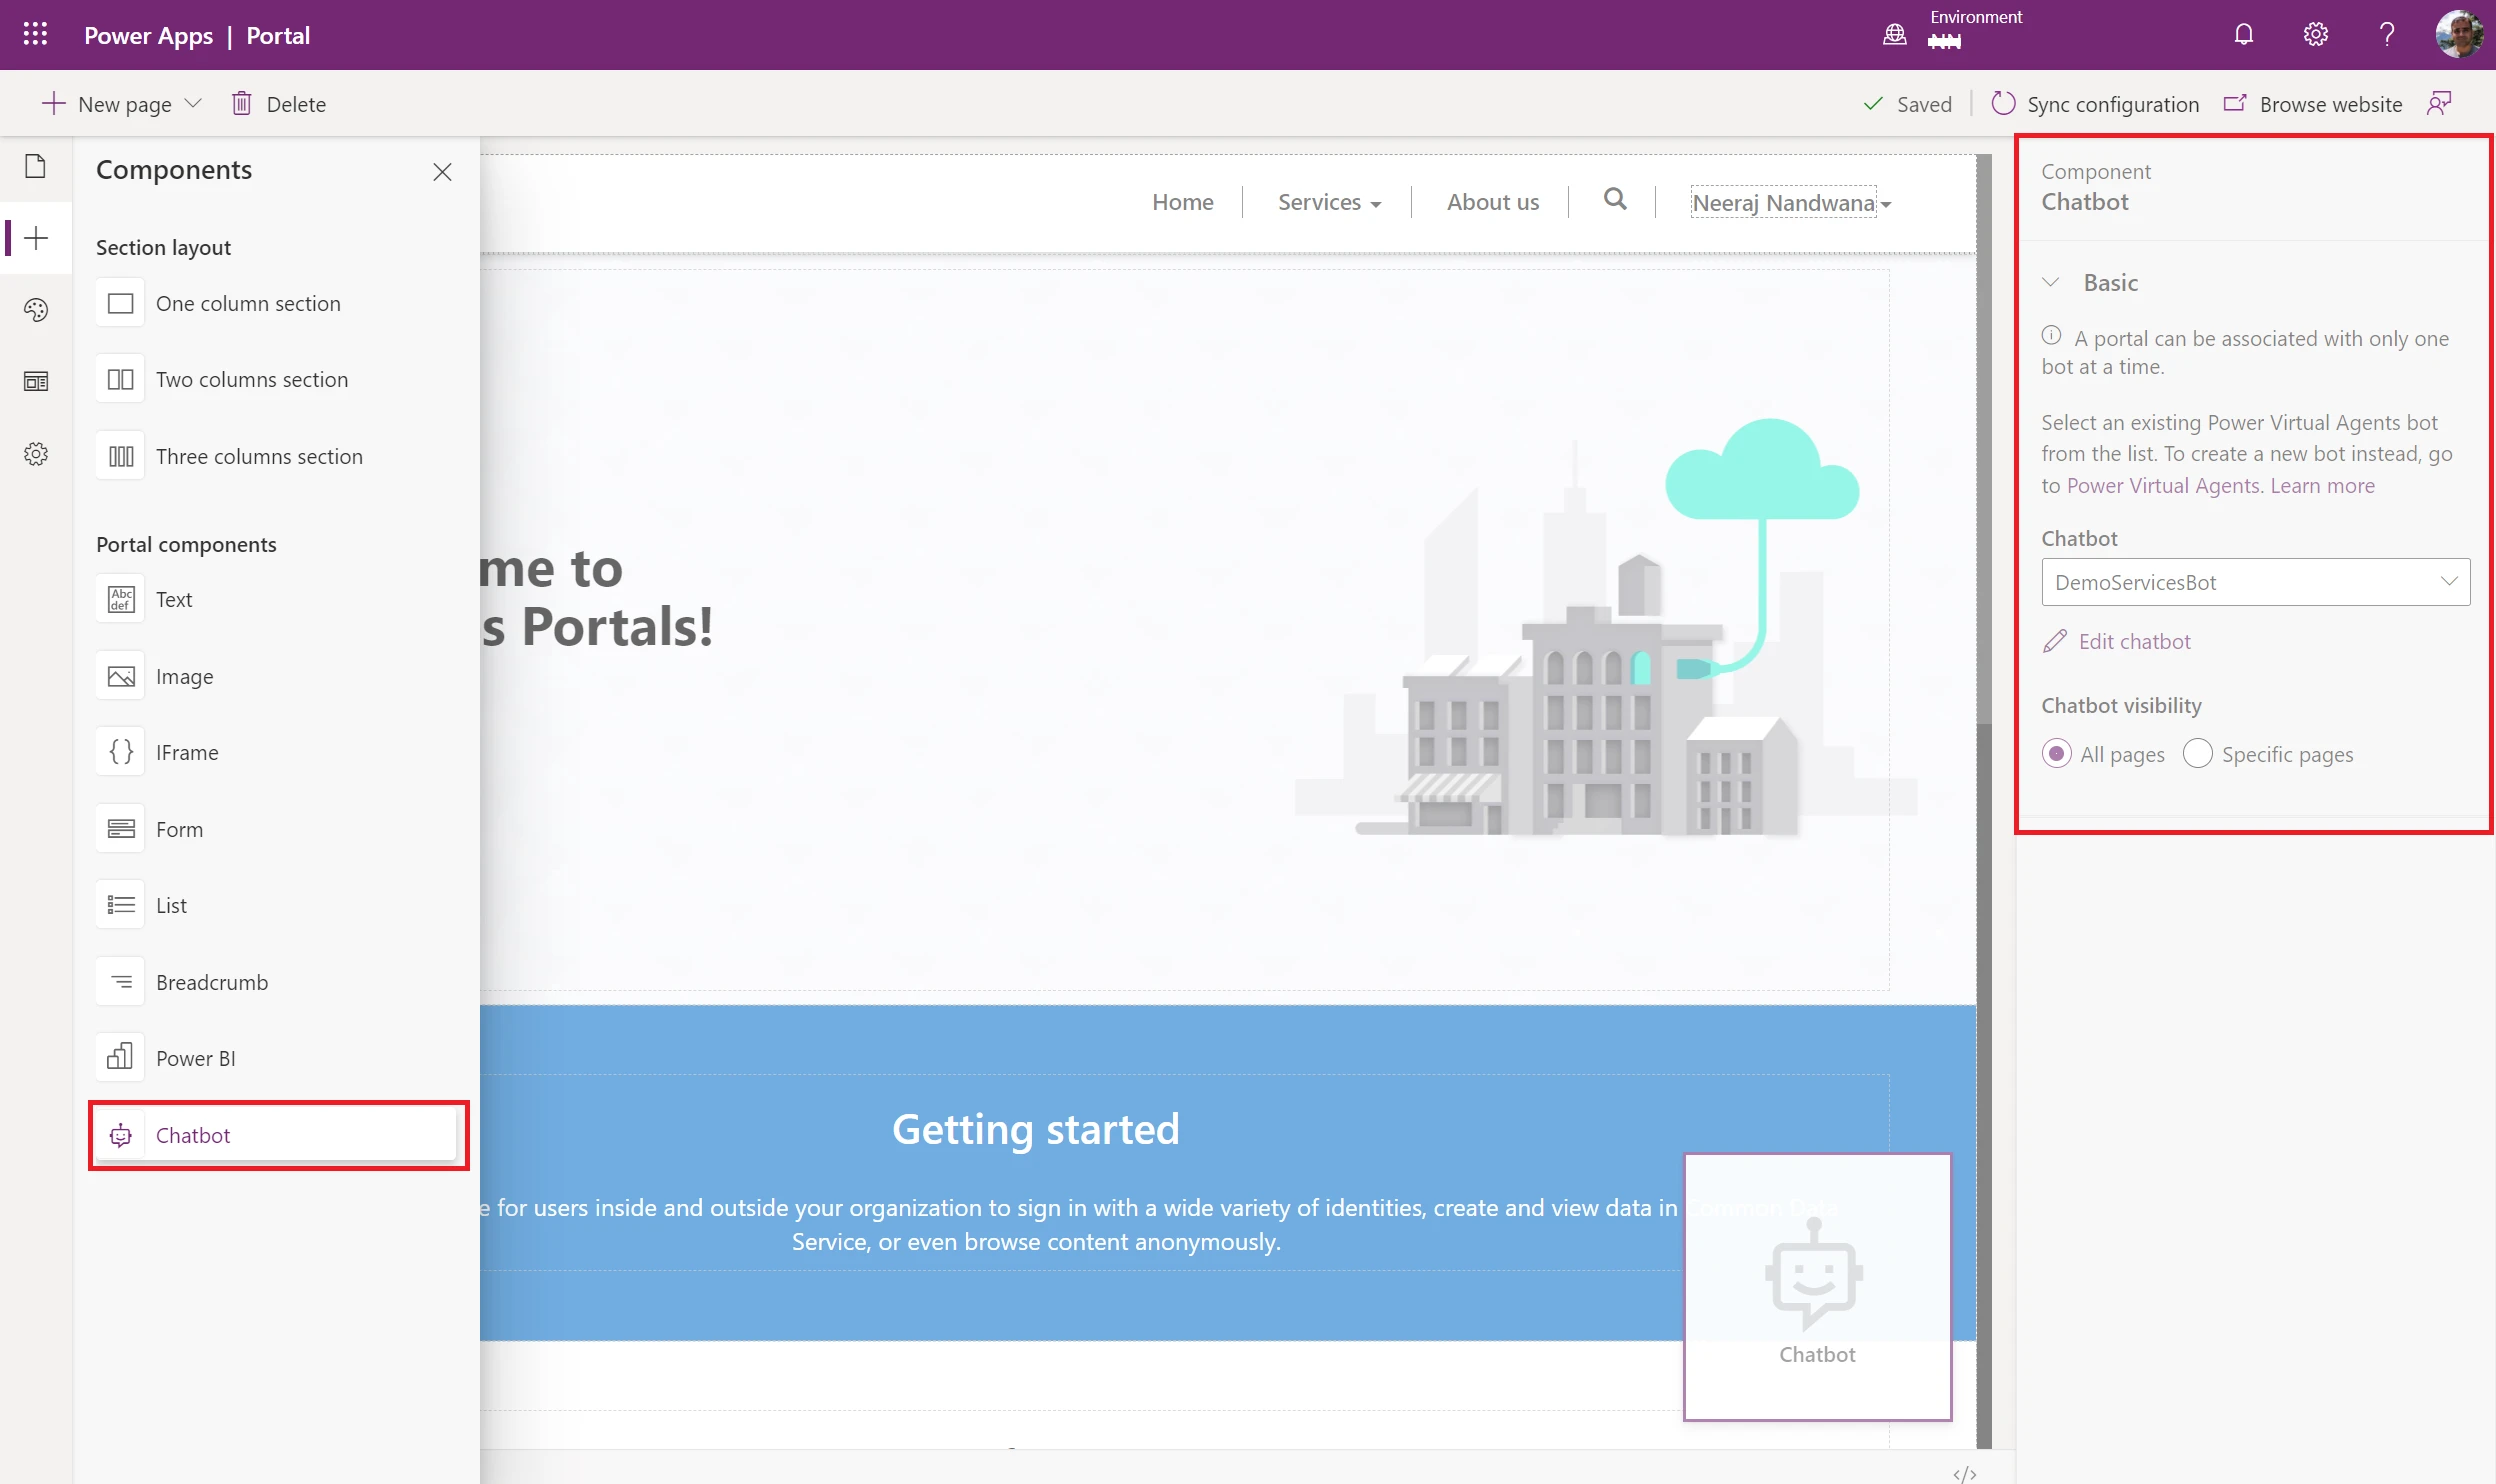Open the Themes palette icon in sidebar
The image size is (2496, 1484).
(x=35, y=310)
